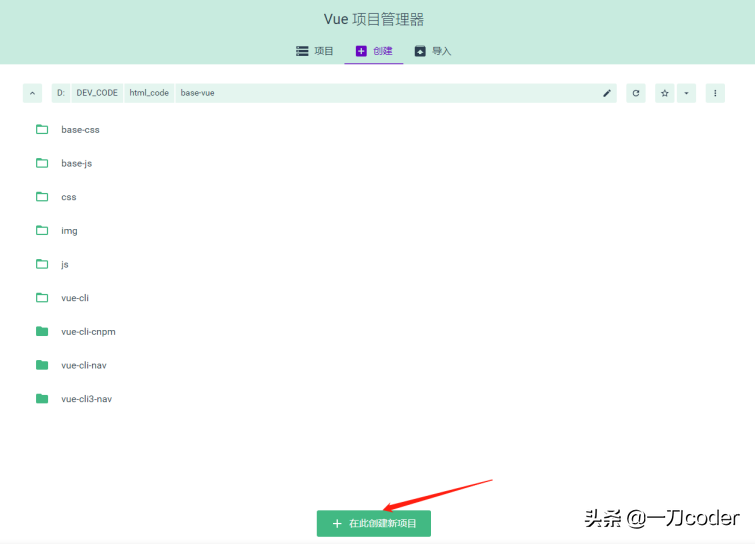Open the base-css folder
Screen dimensions: 755x544
(80, 130)
